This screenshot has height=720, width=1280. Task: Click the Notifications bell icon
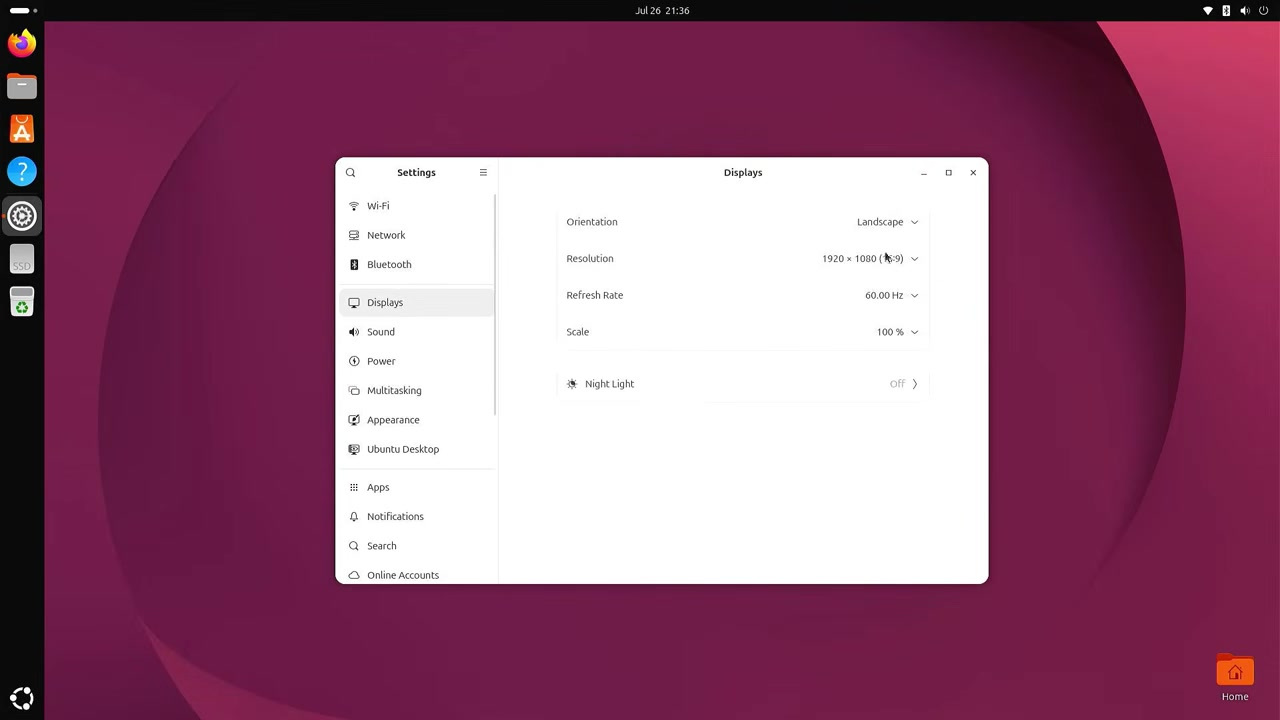354,517
